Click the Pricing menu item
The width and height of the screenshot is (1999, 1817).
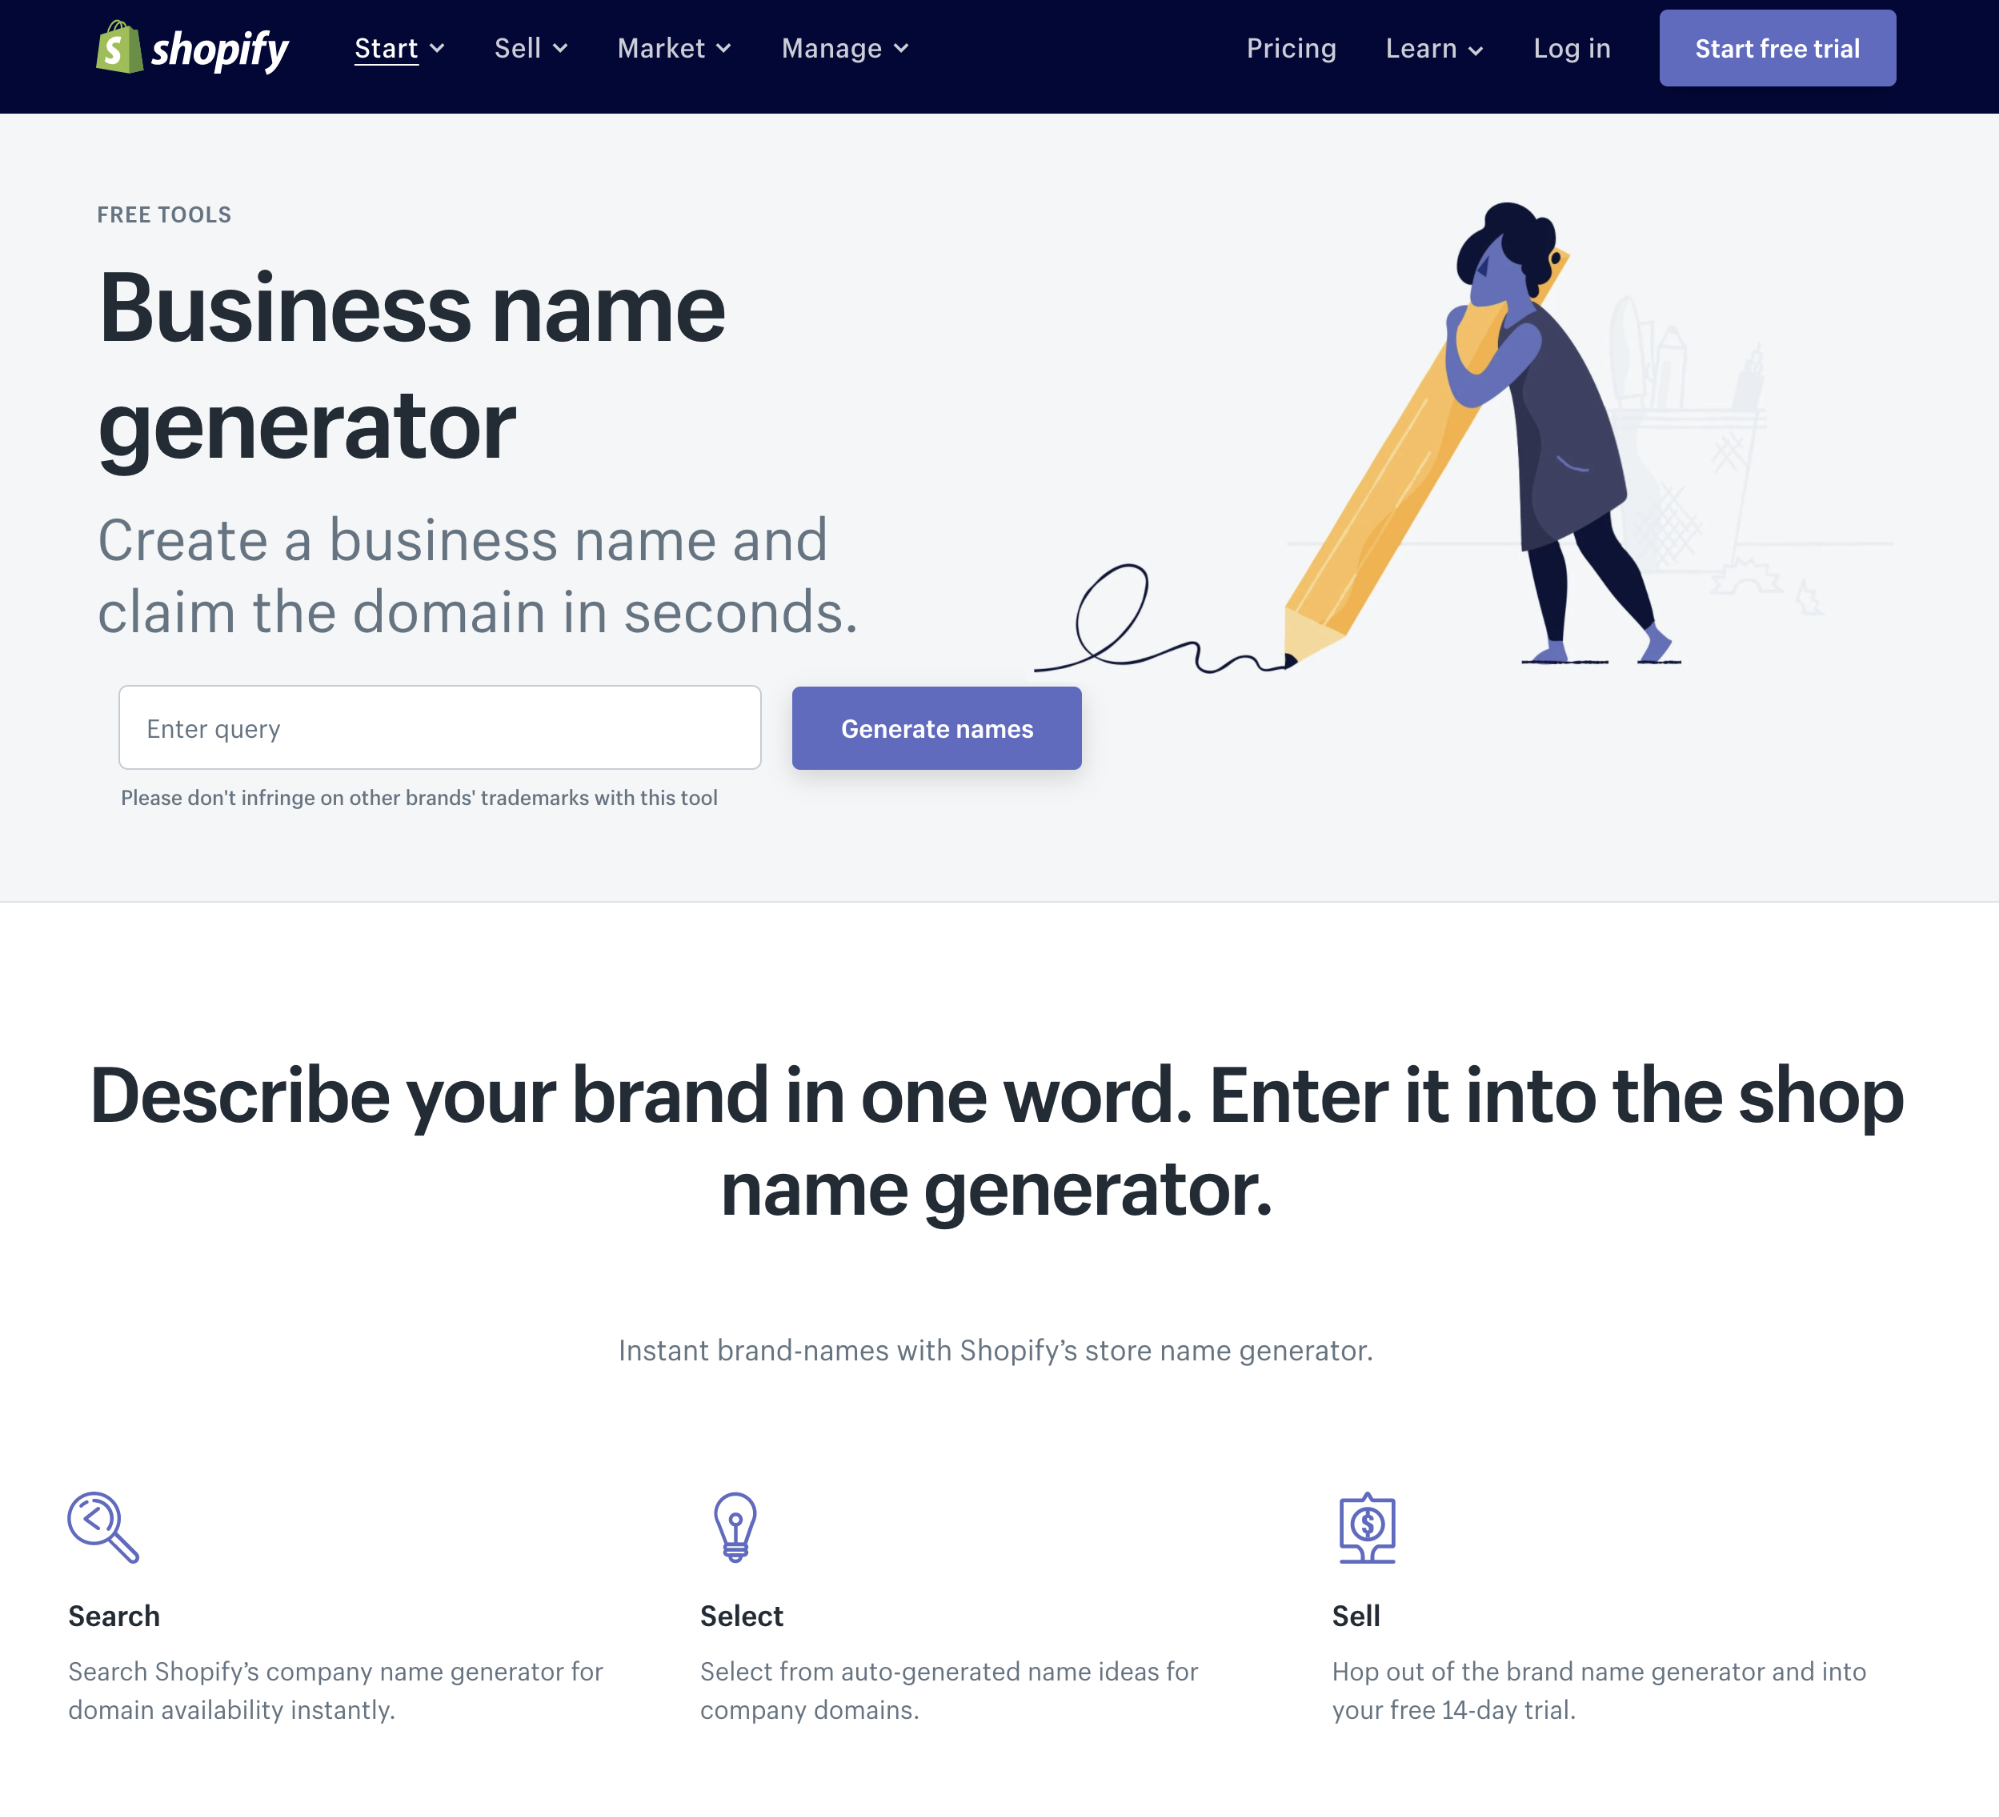click(x=1290, y=47)
